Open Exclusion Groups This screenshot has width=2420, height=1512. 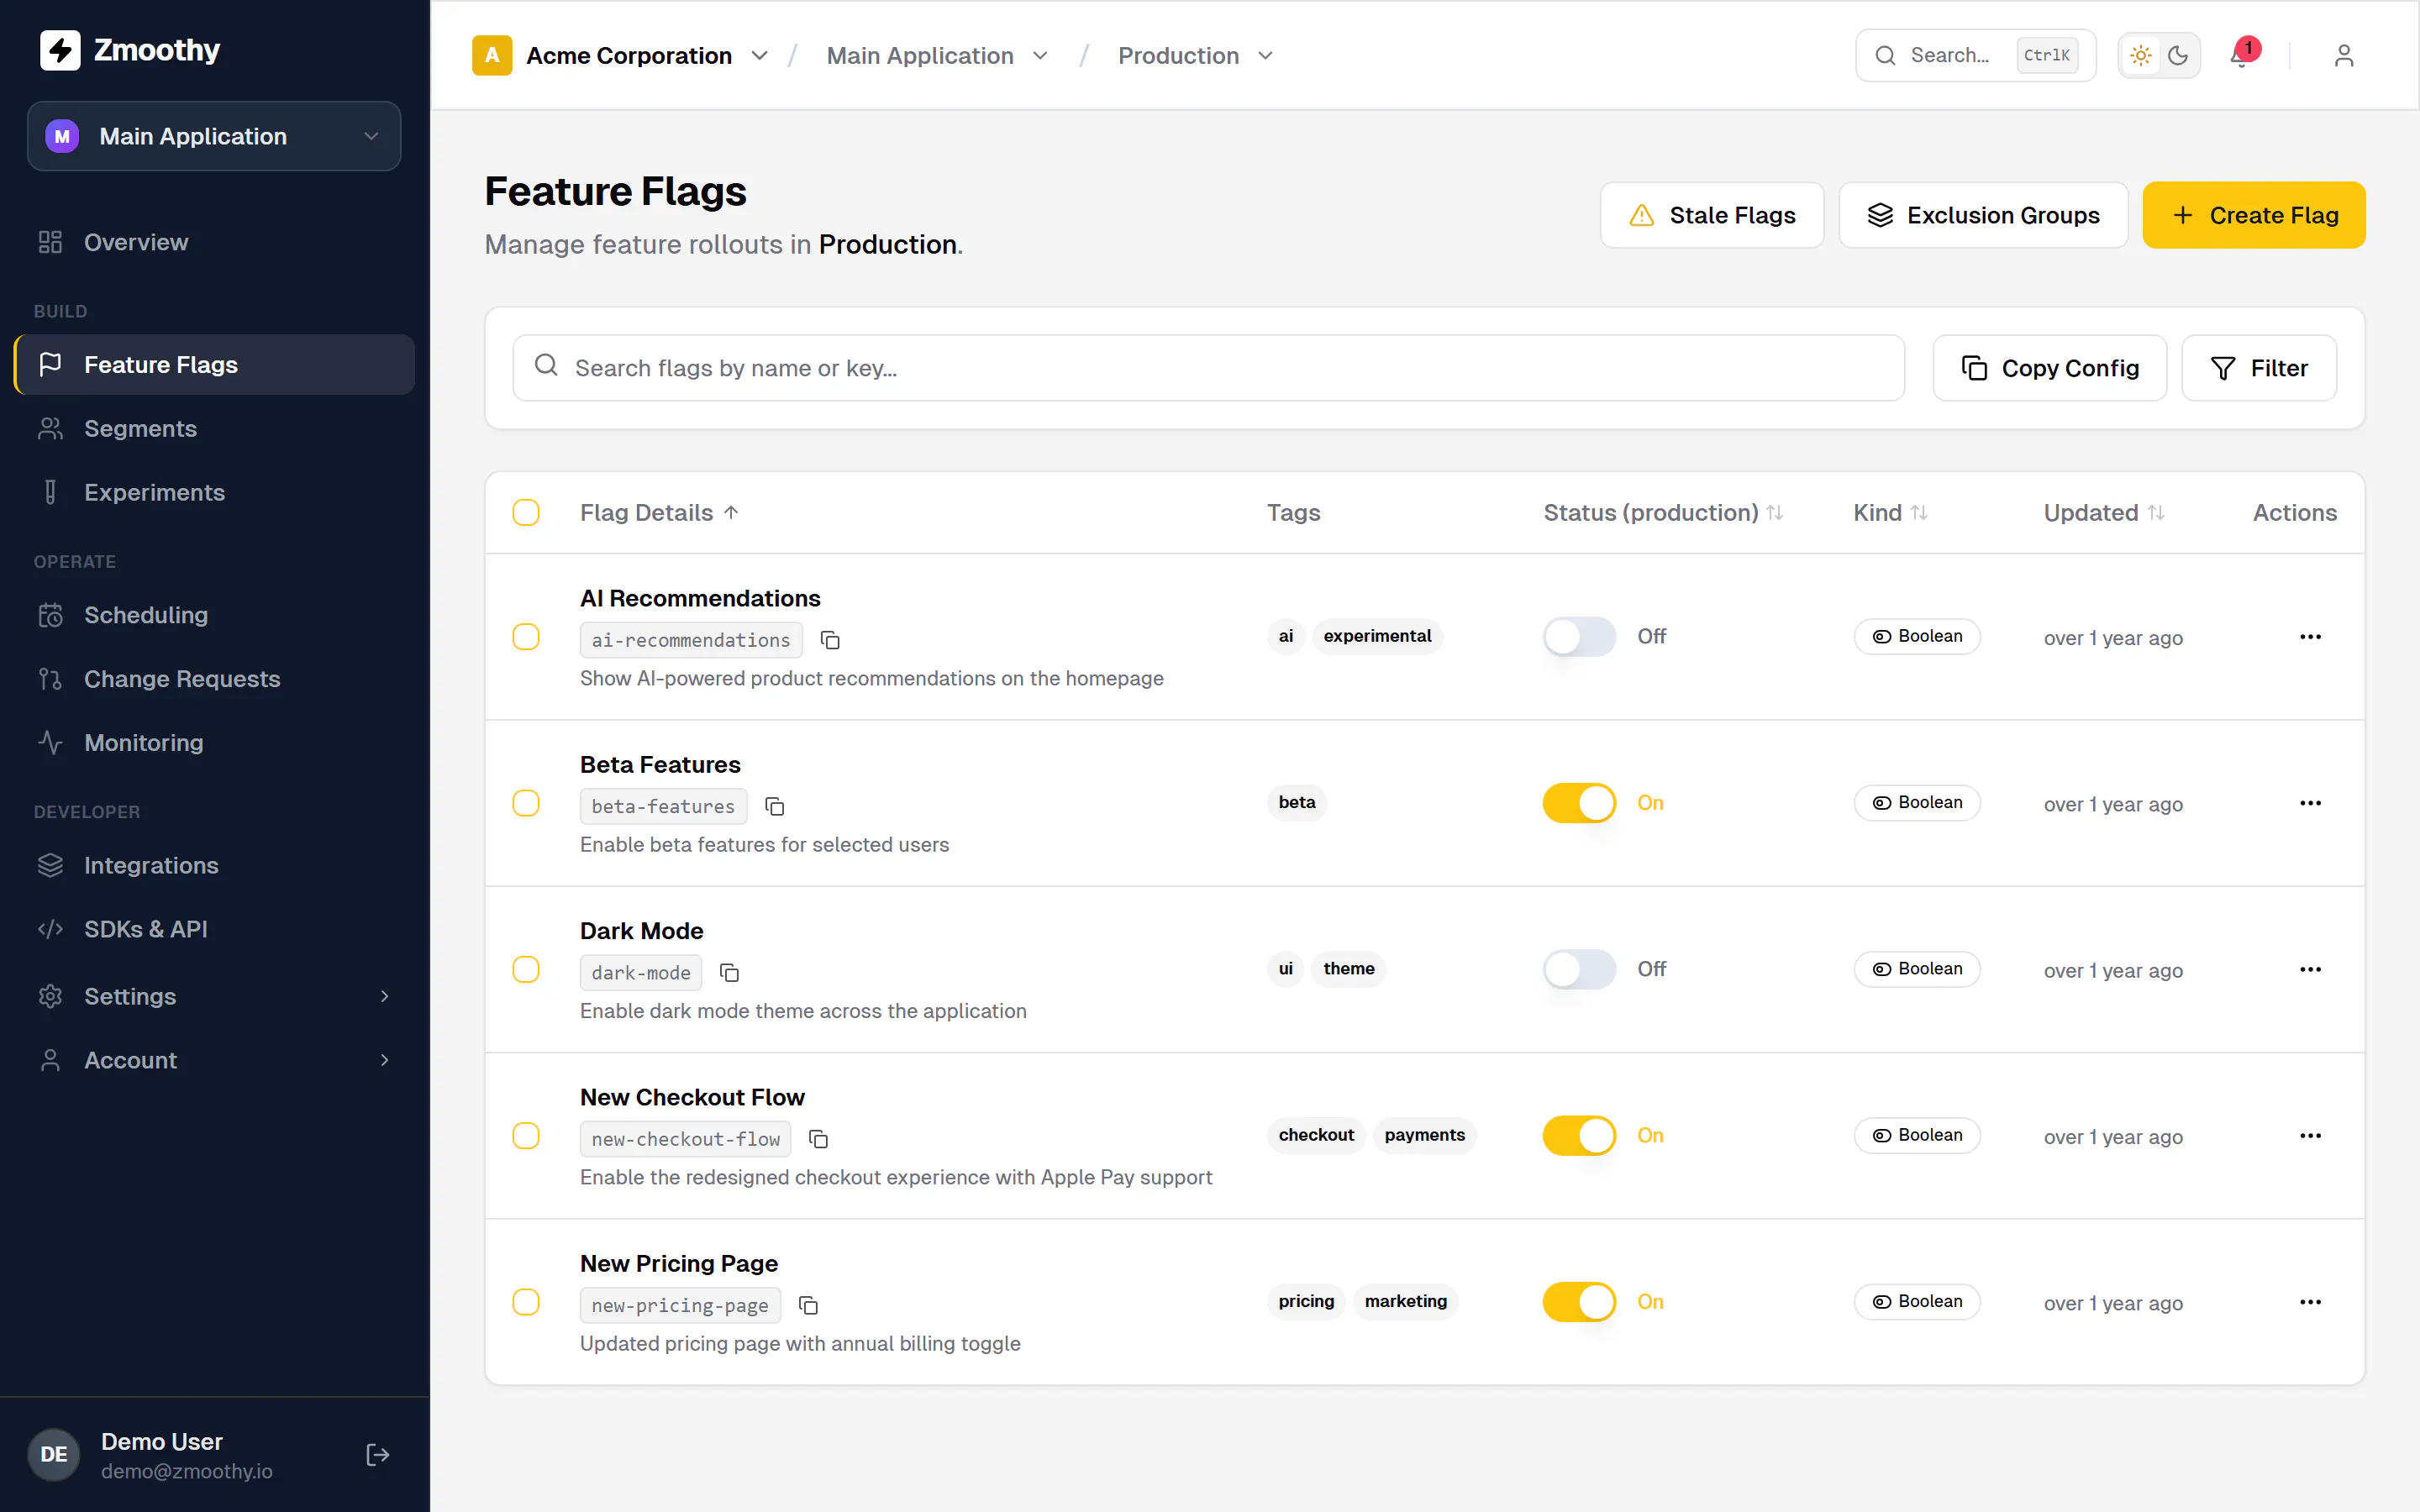[1983, 215]
